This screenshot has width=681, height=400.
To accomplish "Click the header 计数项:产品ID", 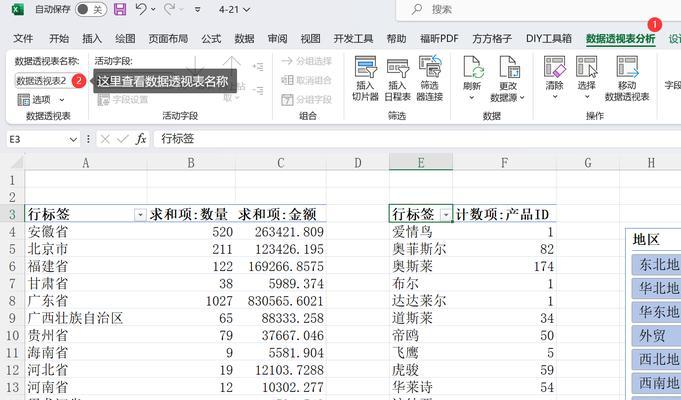I will (x=504, y=214).
